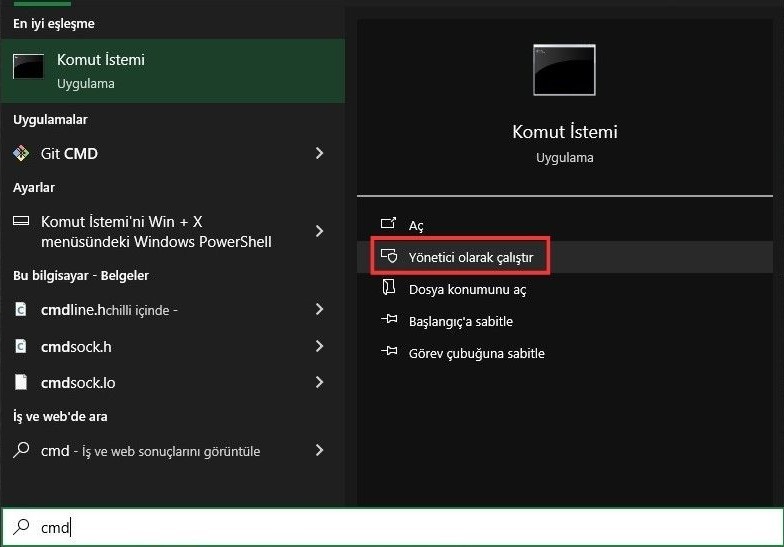Click the shield icon for Yönetici olarak çalıştır
This screenshot has height=547, width=784.
coord(390,257)
